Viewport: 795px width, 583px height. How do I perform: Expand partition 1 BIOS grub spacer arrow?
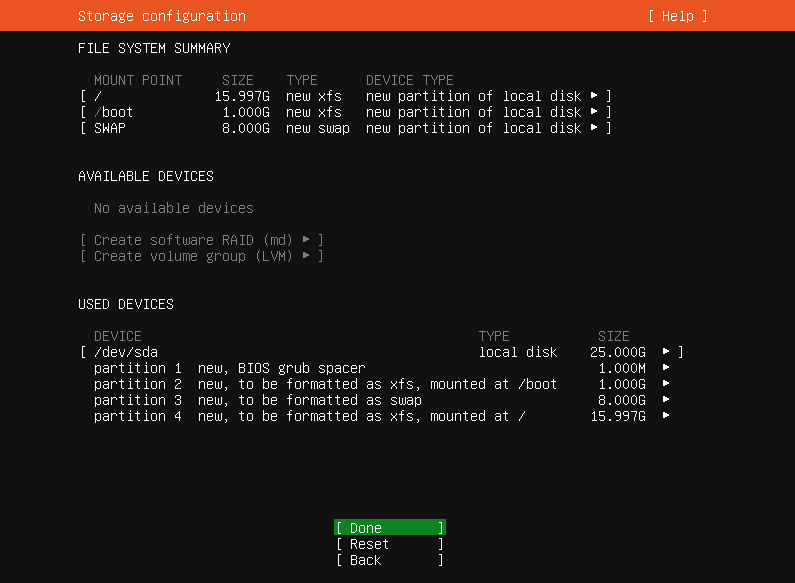pyautogui.click(x=666, y=368)
